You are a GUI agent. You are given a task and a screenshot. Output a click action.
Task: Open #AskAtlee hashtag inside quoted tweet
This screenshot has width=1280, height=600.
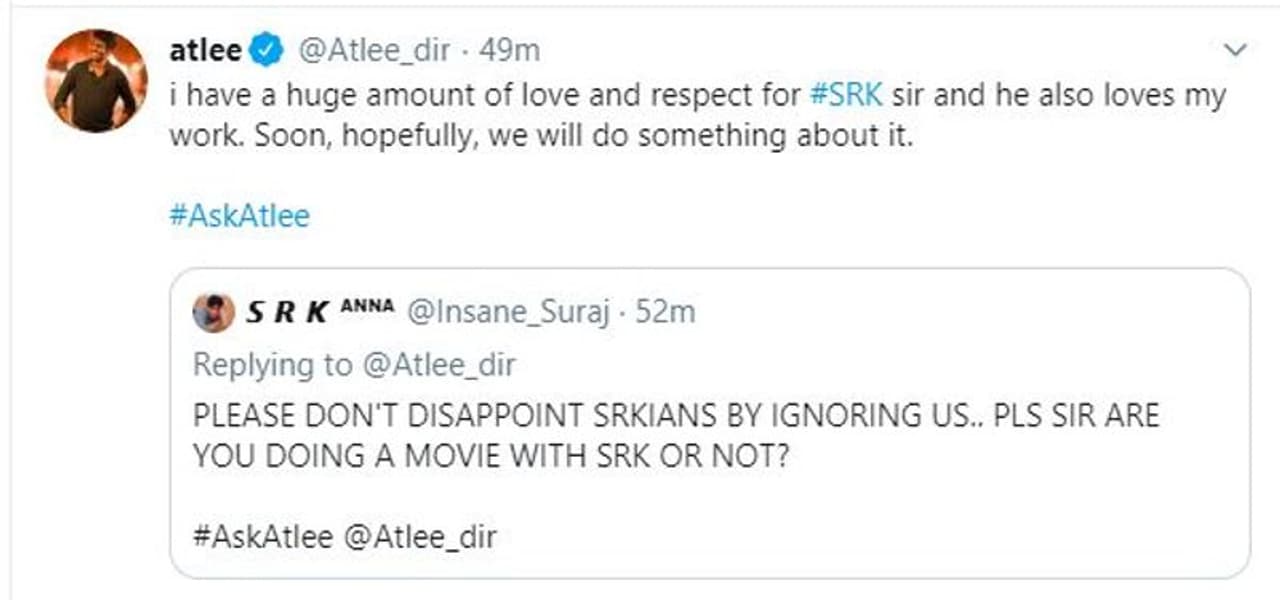click(x=262, y=537)
